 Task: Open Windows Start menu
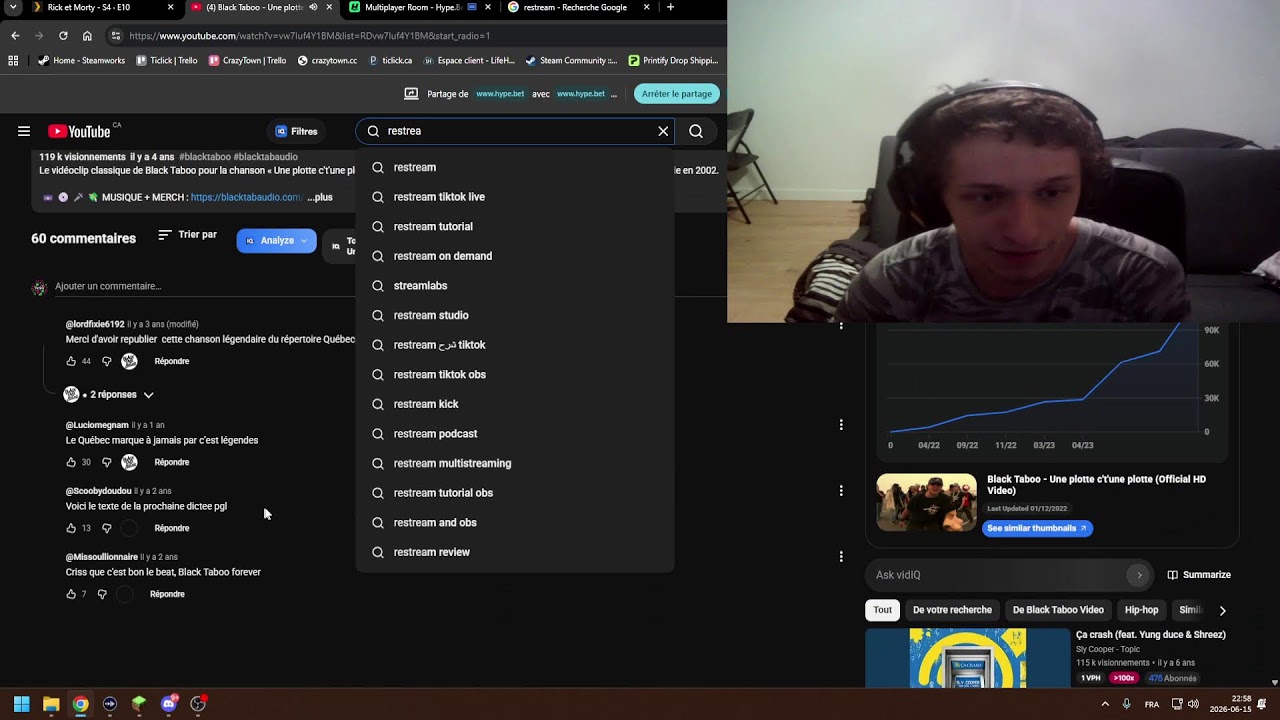click(x=21, y=704)
